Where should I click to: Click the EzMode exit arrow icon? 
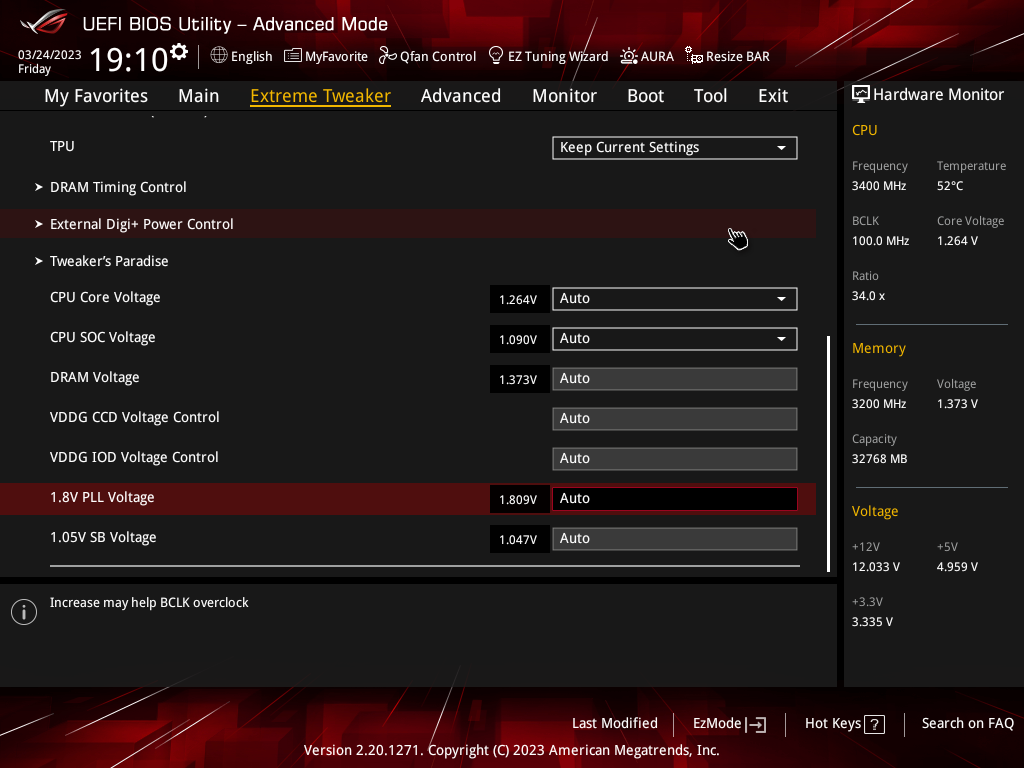click(756, 724)
